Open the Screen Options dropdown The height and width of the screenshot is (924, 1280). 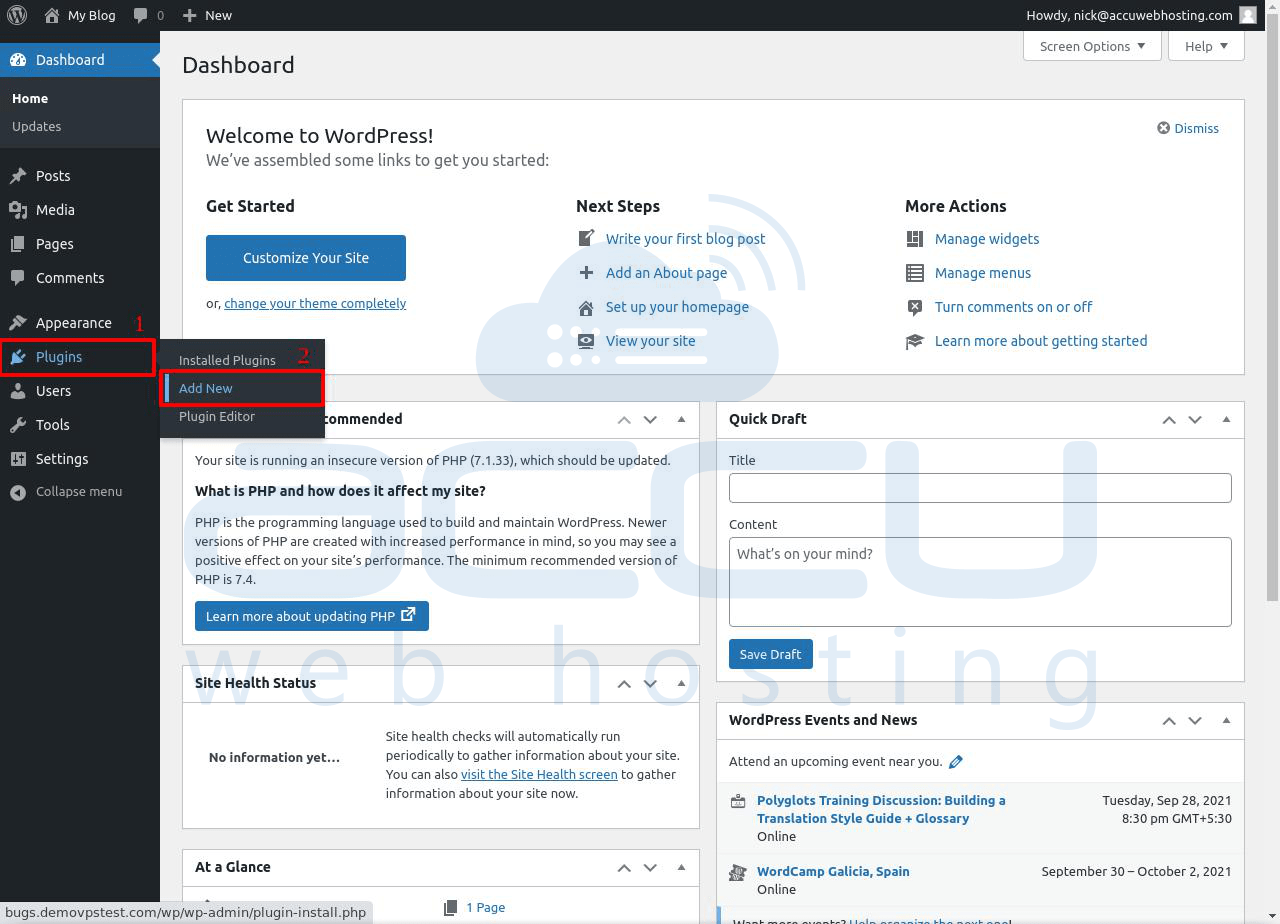[x=1092, y=46]
